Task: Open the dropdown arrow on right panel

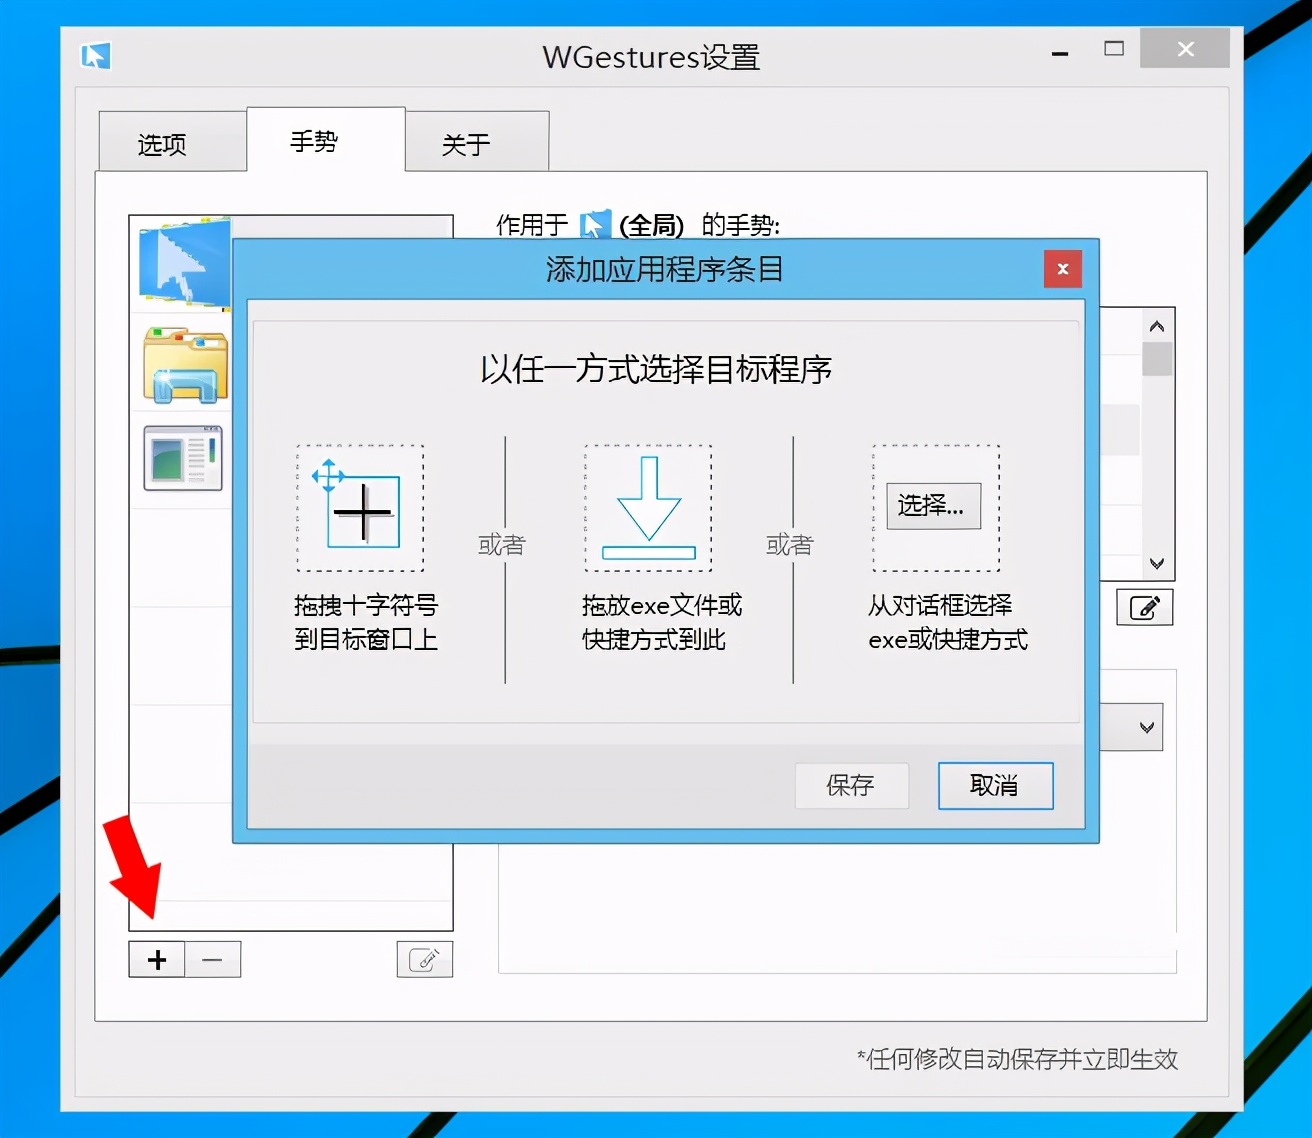Action: tap(1147, 728)
